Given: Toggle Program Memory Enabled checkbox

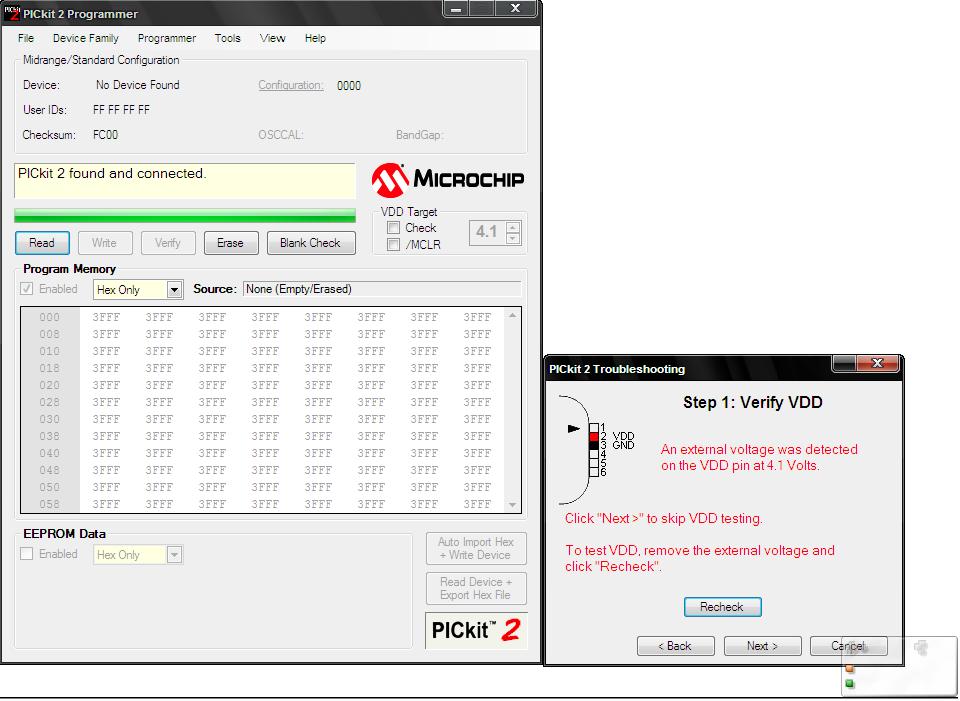Looking at the screenshot, I should coord(26,288).
